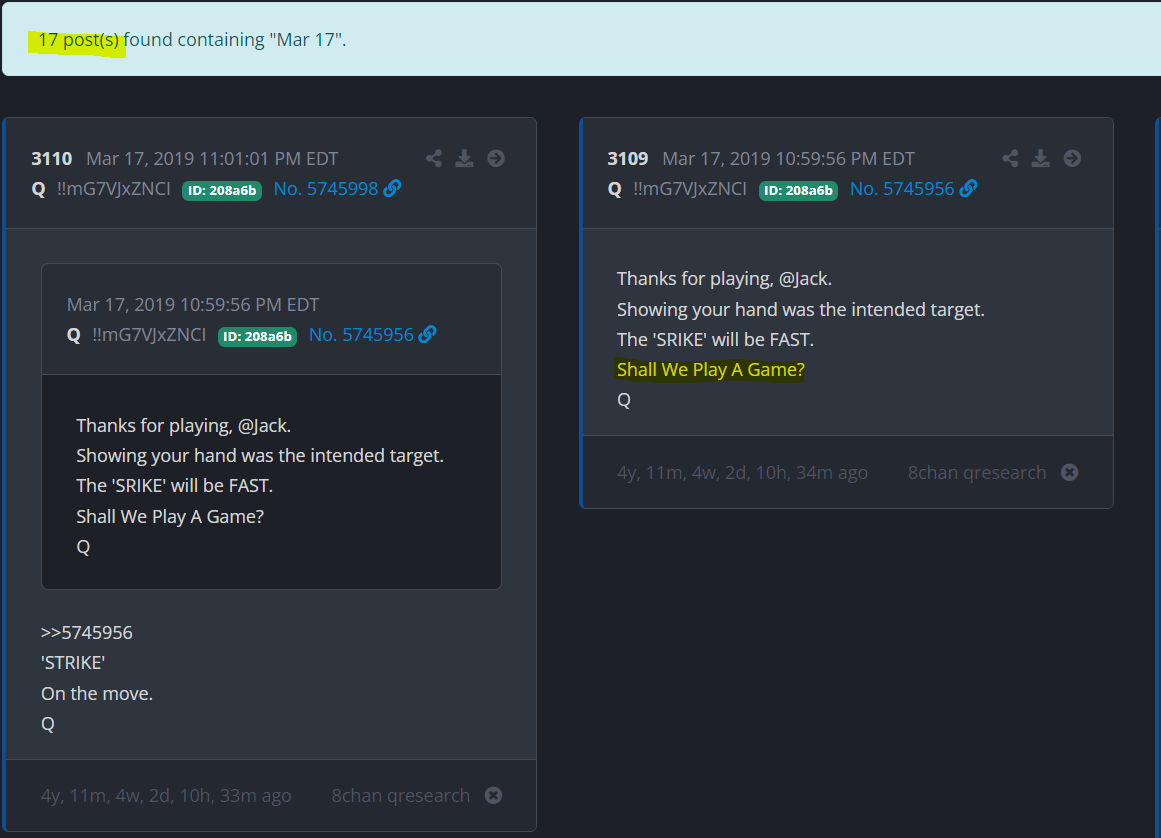Click '4y, 11m, 4w, 2d, 10h, 34m ago'

[742, 472]
